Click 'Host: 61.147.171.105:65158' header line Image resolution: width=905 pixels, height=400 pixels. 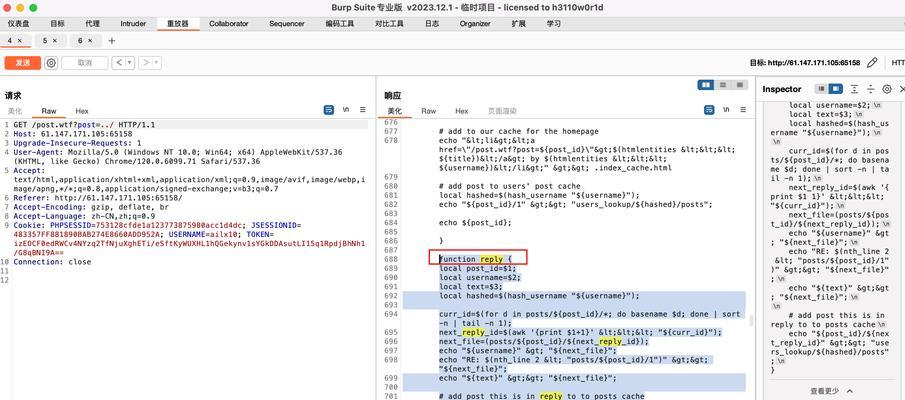[x=72, y=134]
